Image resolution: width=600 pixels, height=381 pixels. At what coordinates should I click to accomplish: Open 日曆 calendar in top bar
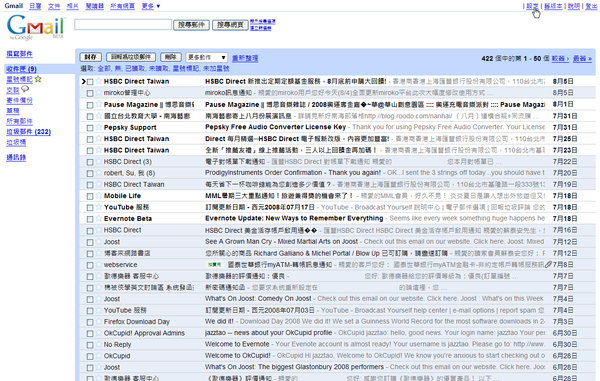point(35,6)
